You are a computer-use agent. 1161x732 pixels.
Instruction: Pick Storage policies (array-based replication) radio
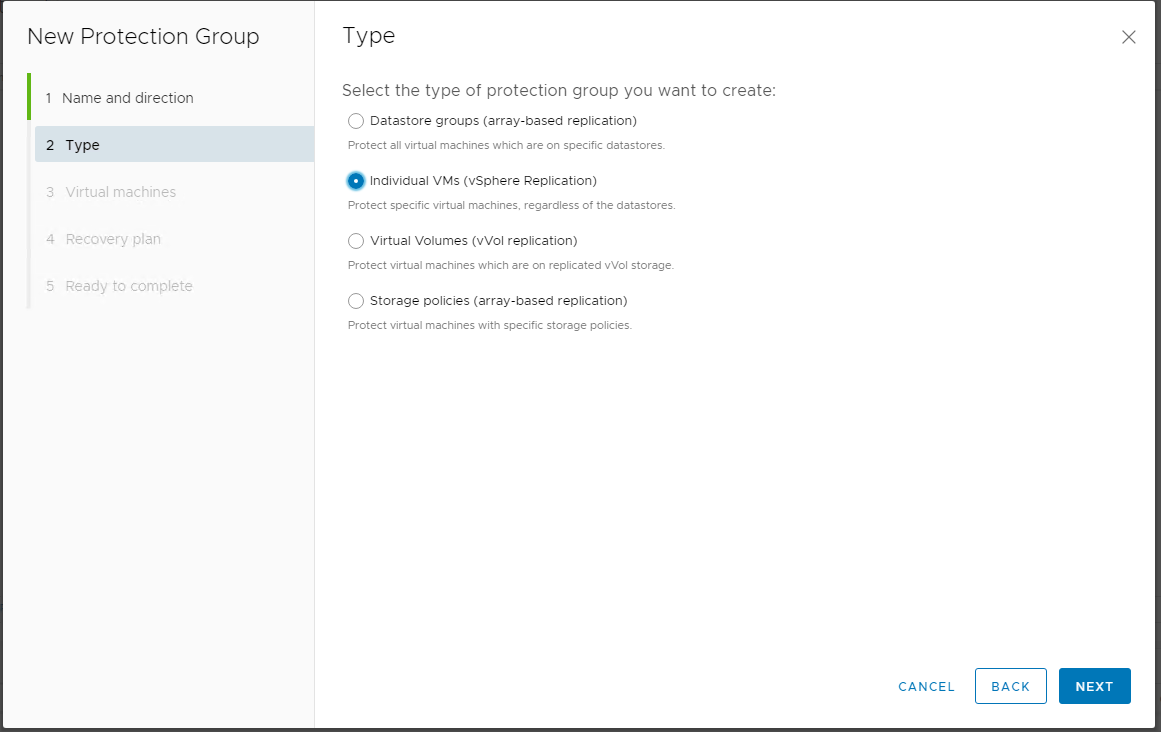(356, 300)
